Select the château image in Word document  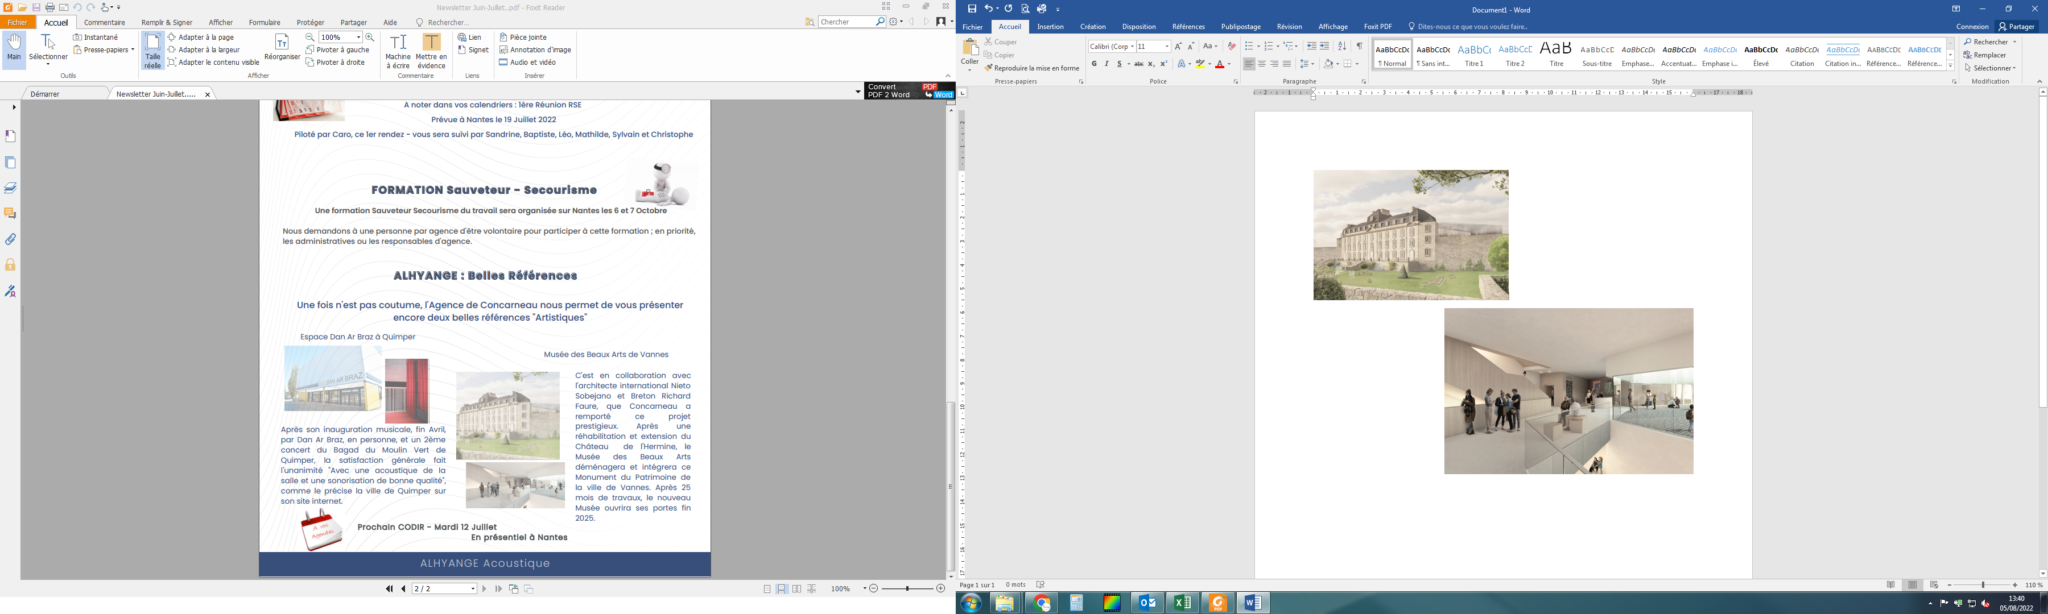point(1411,235)
